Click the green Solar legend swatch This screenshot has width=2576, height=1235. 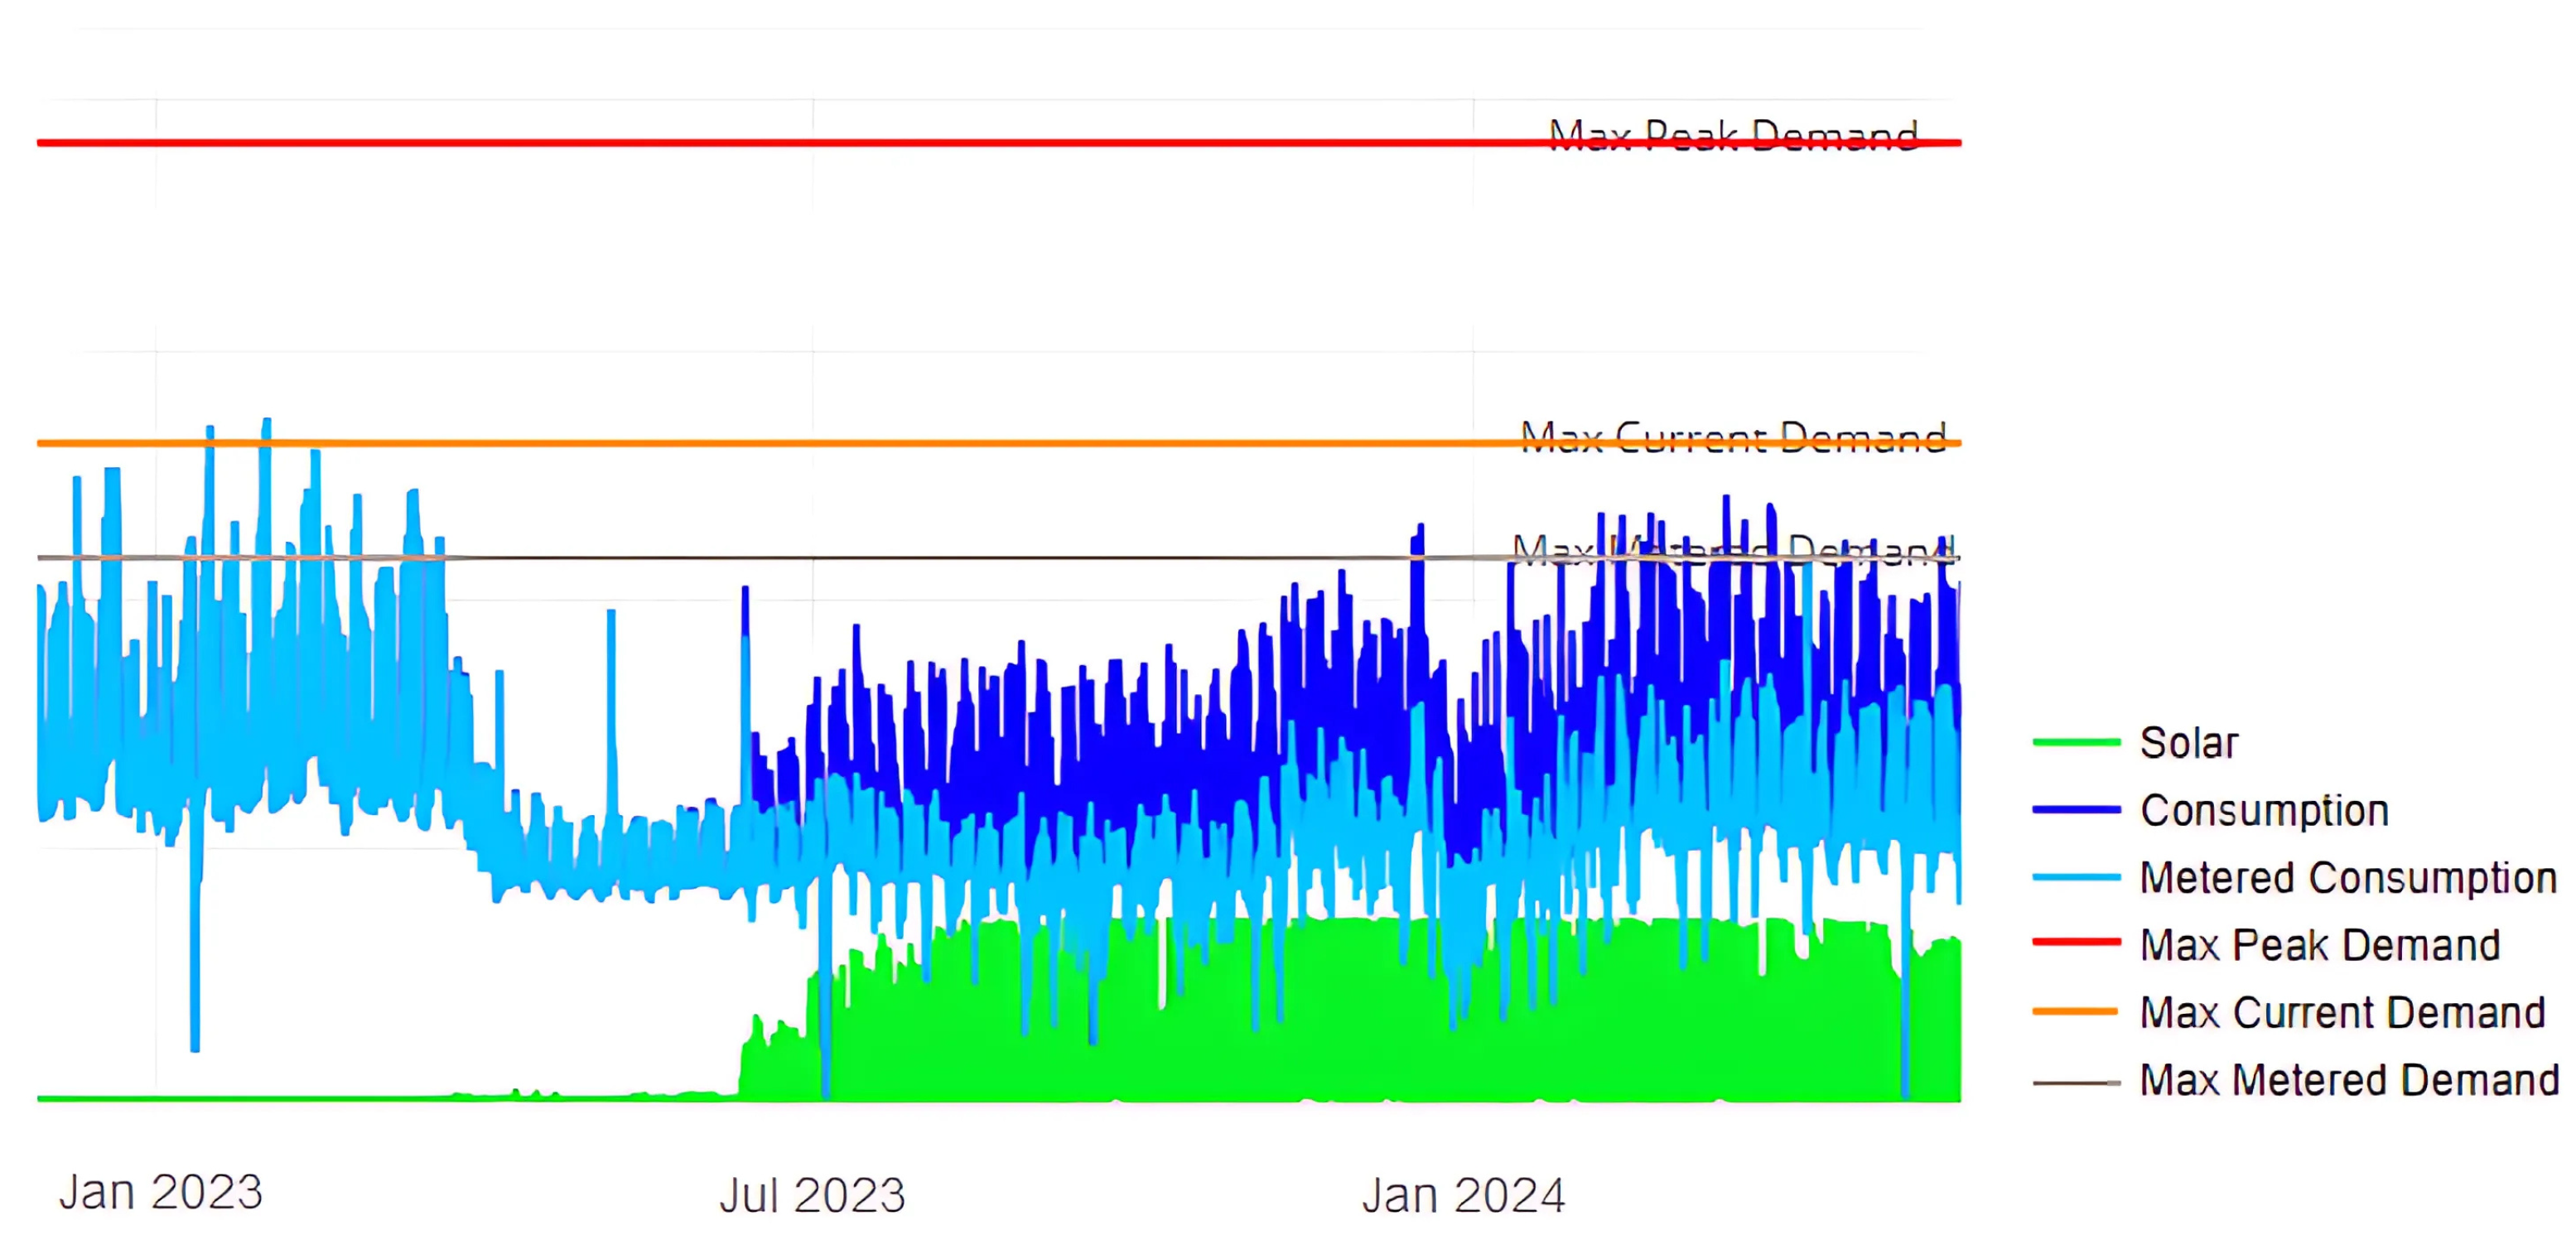pyautogui.click(x=2076, y=742)
